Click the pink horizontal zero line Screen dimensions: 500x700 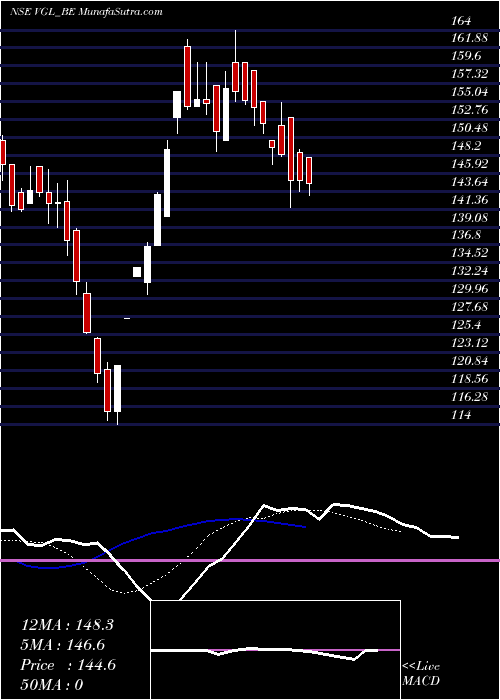[x=250, y=560]
